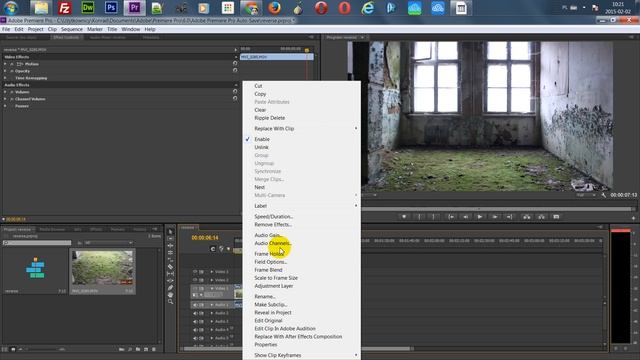Viewport: 640px width, 360px height.
Task: Go to Out point in Program monitor
Action: coord(509,217)
